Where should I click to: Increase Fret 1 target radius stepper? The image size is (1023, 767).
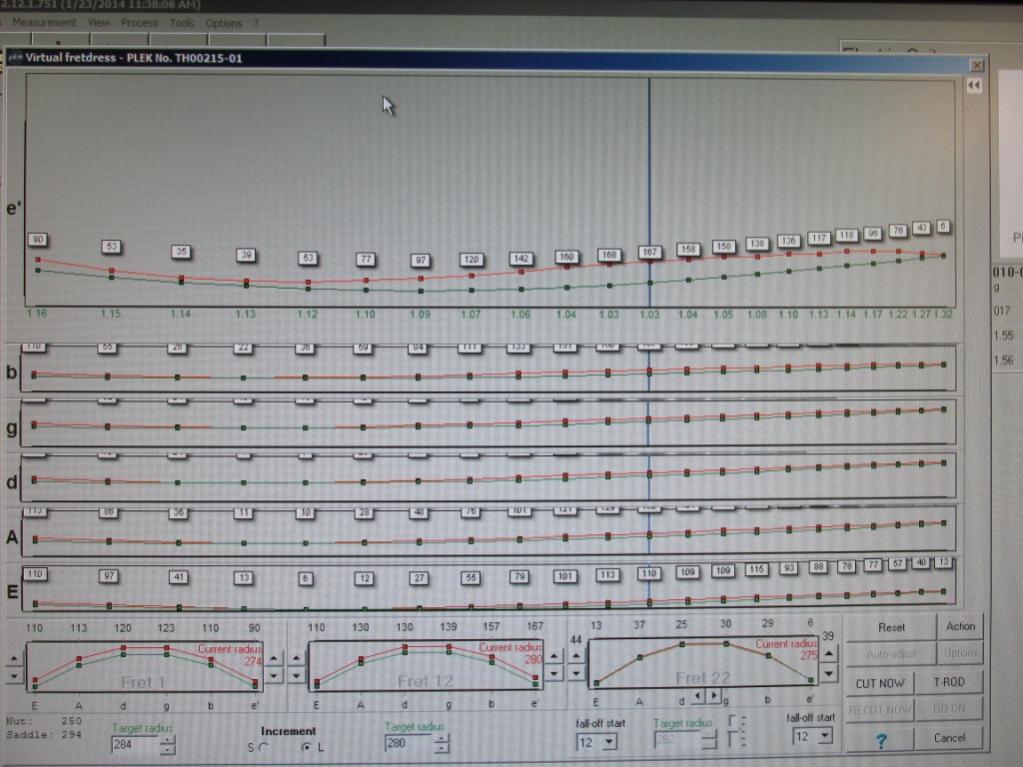[168, 740]
